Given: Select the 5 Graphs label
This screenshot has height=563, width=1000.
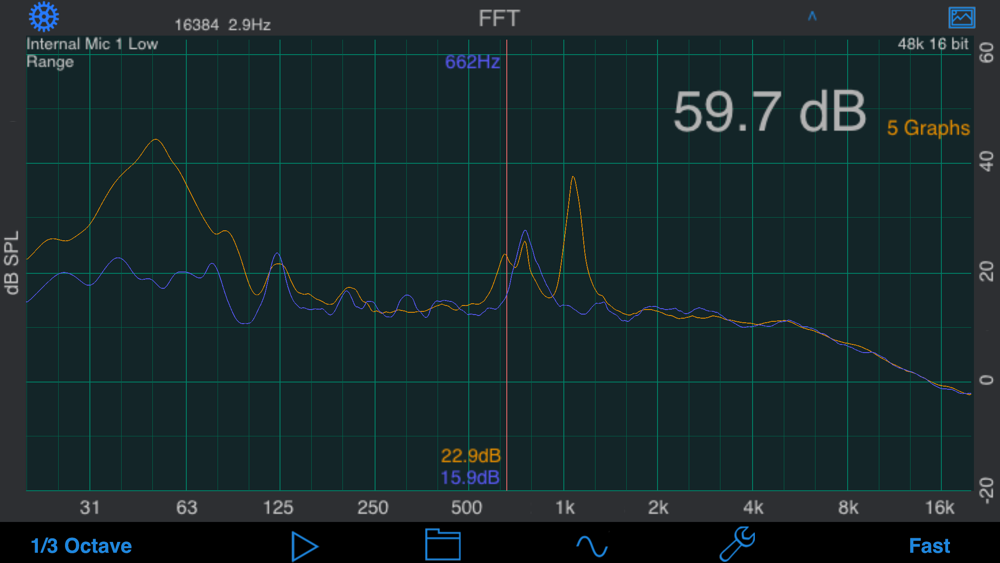Looking at the screenshot, I should coord(928,128).
